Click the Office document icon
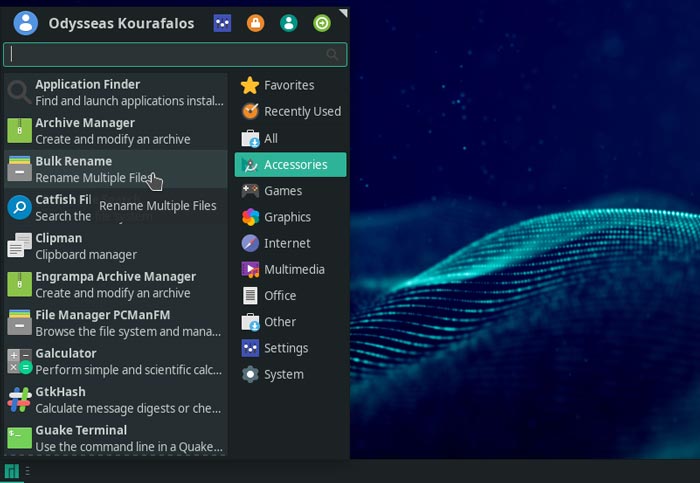700x483 pixels. click(x=250, y=296)
